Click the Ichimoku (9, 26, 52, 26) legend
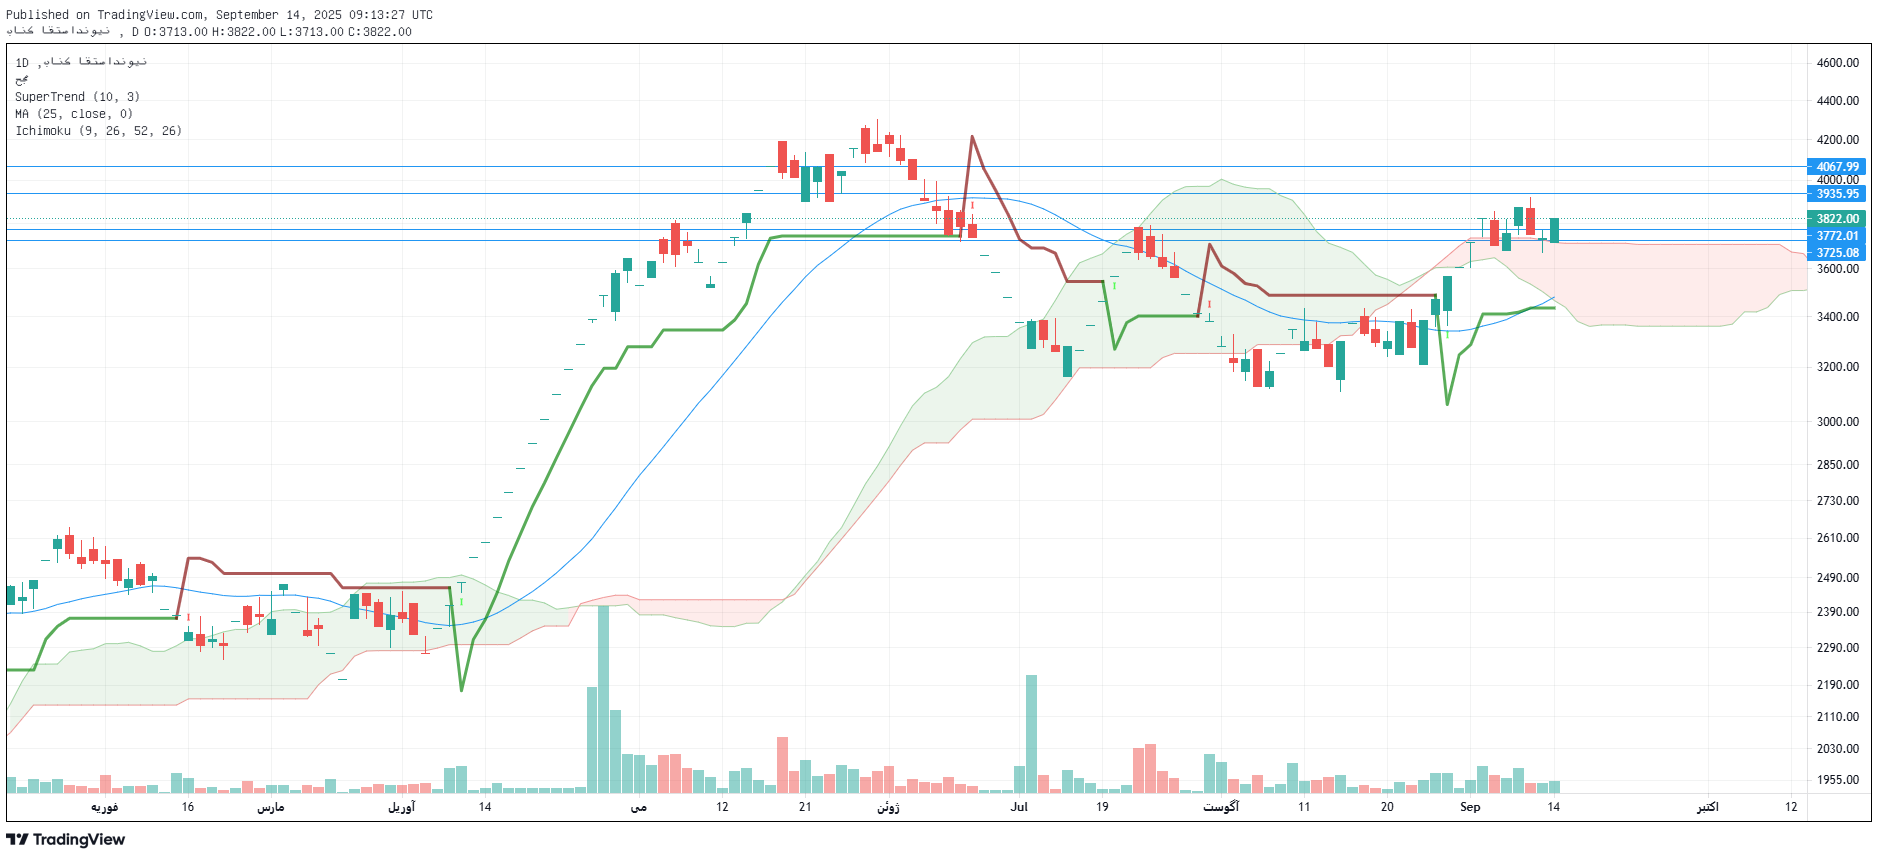Image resolution: width=1878 pixels, height=858 pixels. coord(98,131)
